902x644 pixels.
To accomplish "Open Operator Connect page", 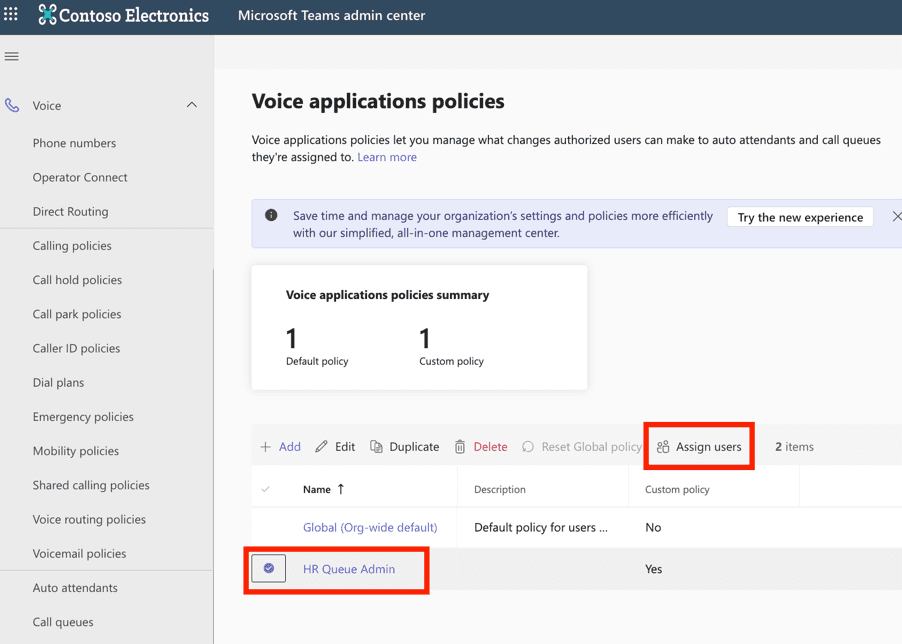I will 80,177.
